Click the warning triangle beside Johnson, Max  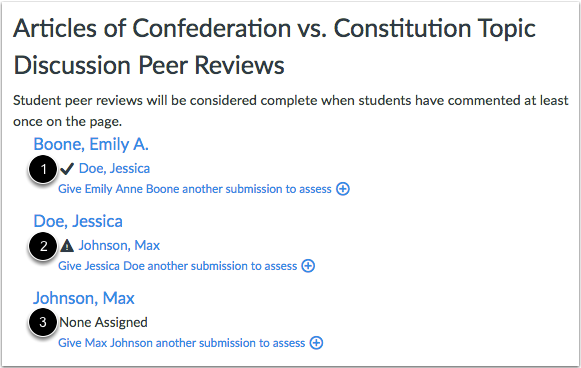(x=67, y=246)
